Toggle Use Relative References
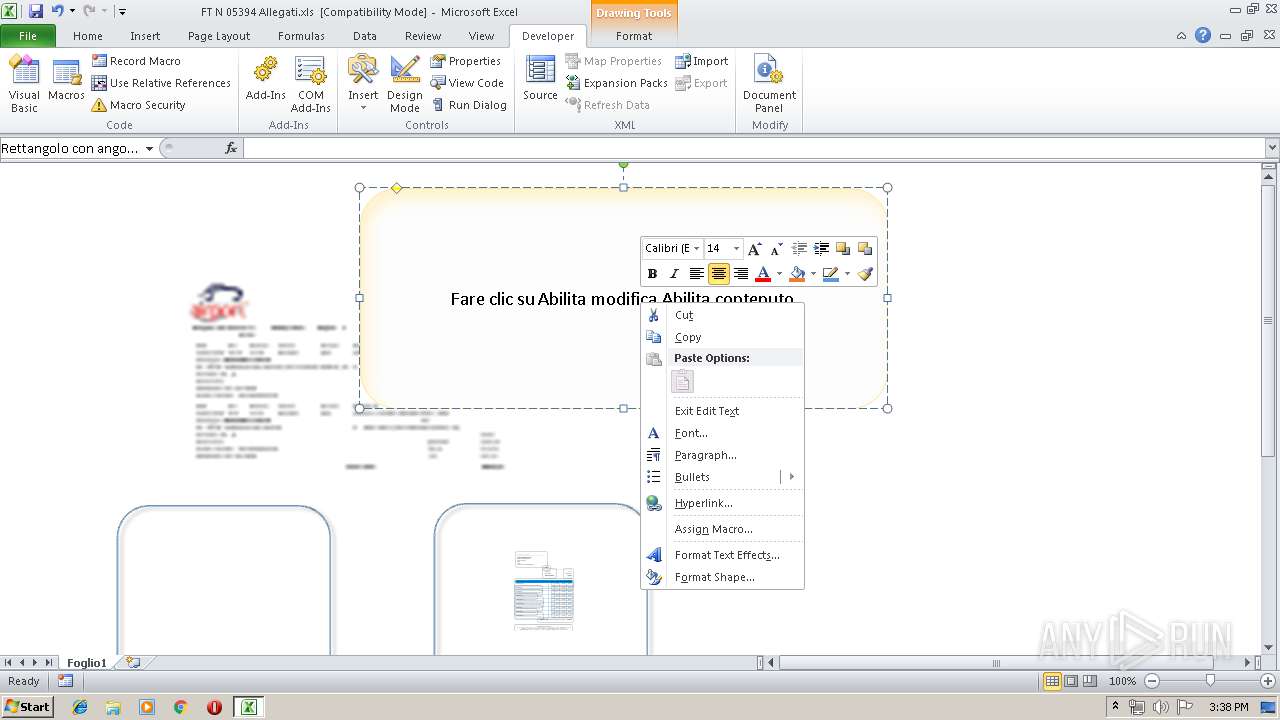1280x720 pixels. 161,83
